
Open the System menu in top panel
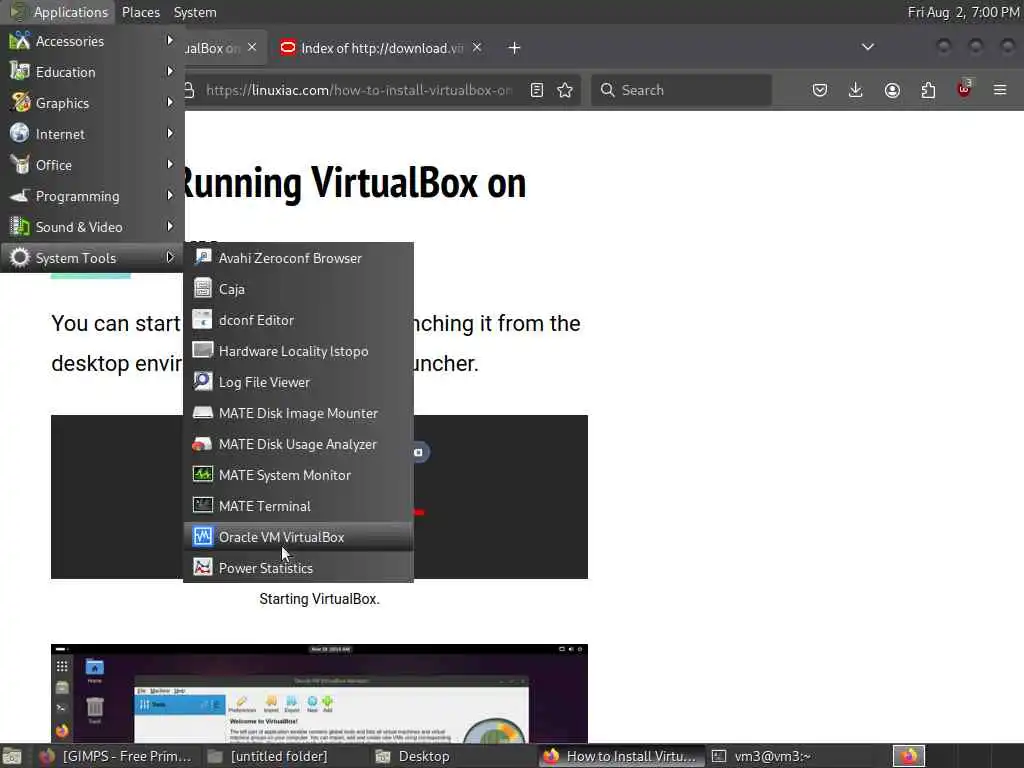(195, 12)
